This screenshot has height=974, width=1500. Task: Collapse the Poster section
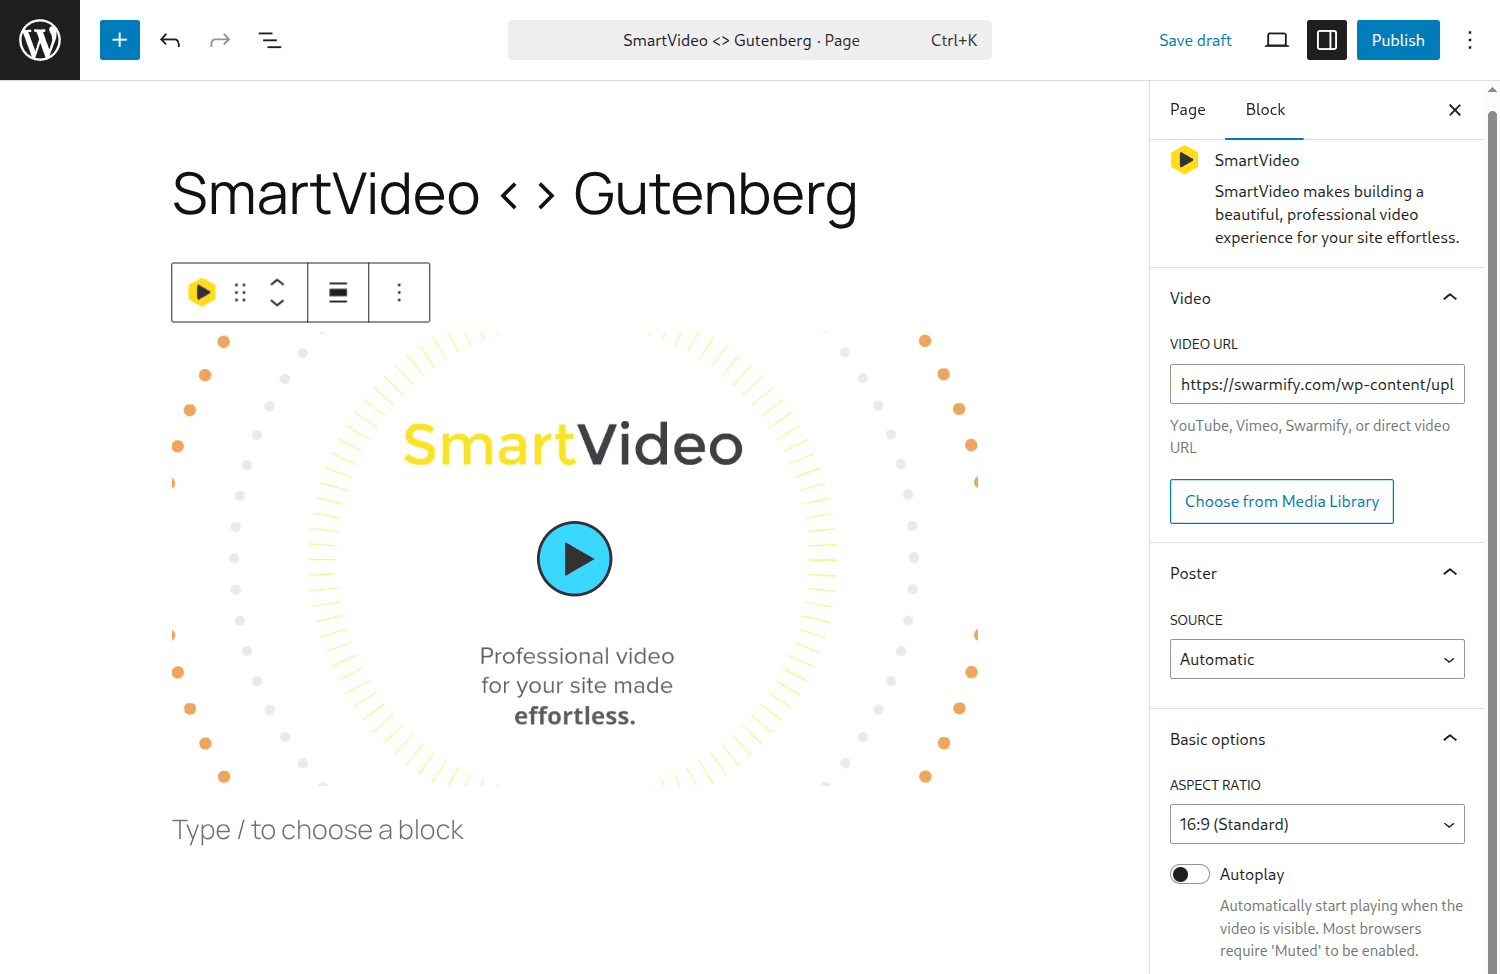coord(1449,572)
